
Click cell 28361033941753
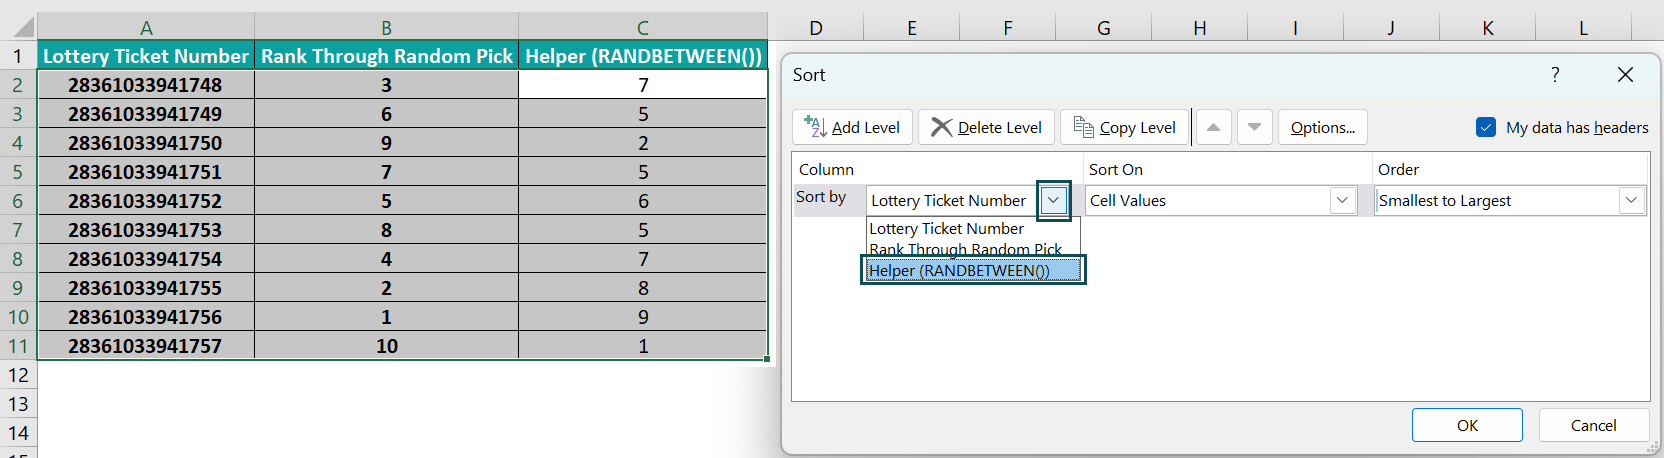pos(146,230)
